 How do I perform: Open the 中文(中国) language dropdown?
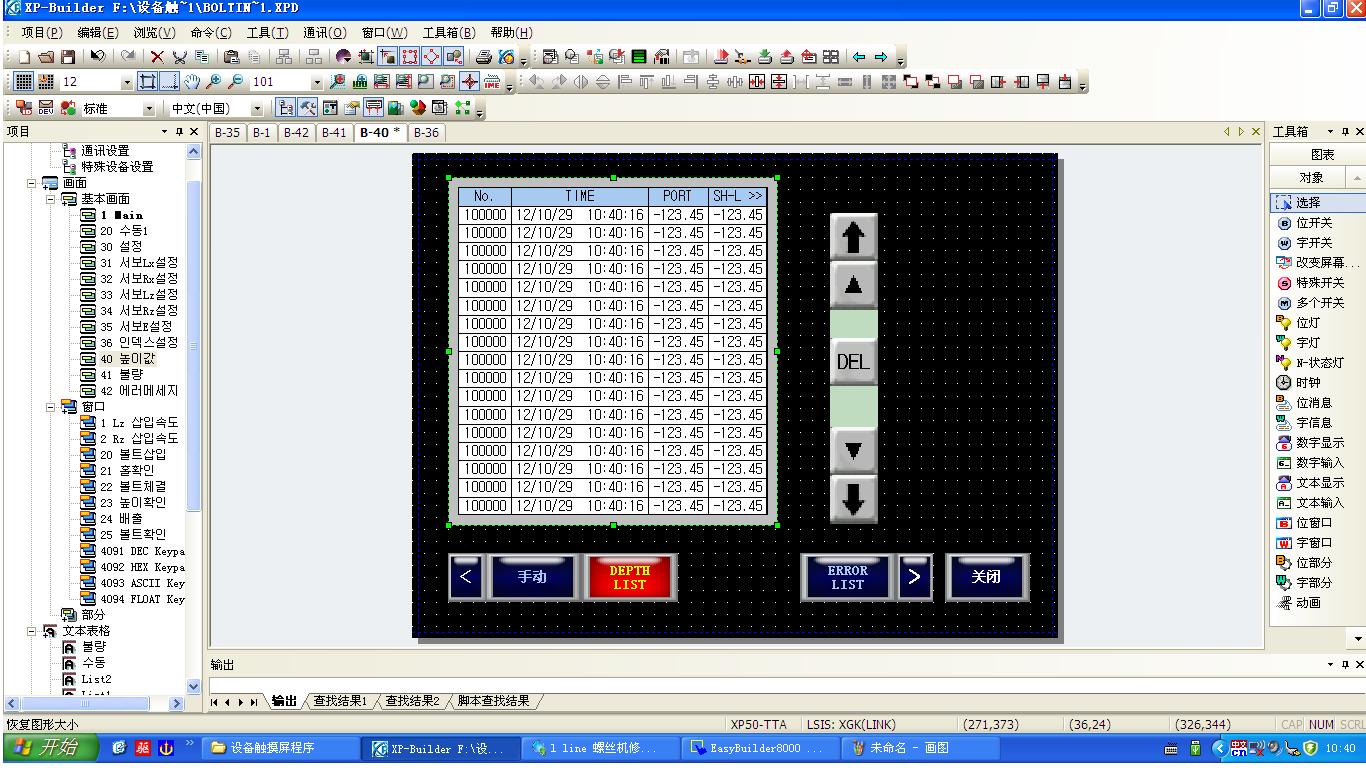point(257,108)
